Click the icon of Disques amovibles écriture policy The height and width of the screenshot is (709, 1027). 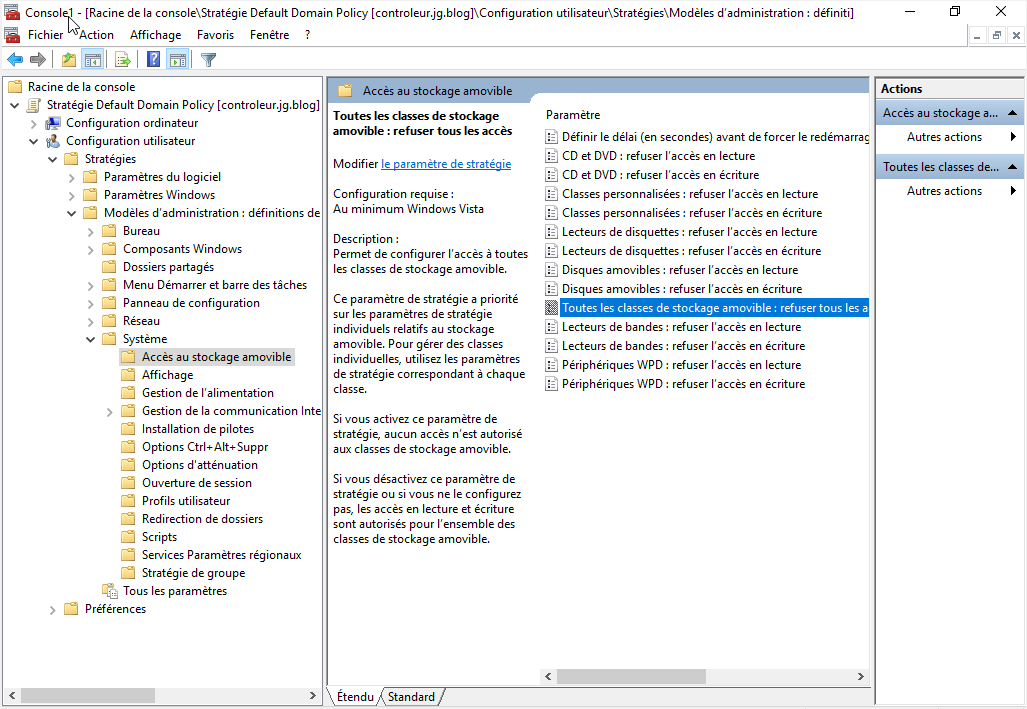tap(551, 289)
